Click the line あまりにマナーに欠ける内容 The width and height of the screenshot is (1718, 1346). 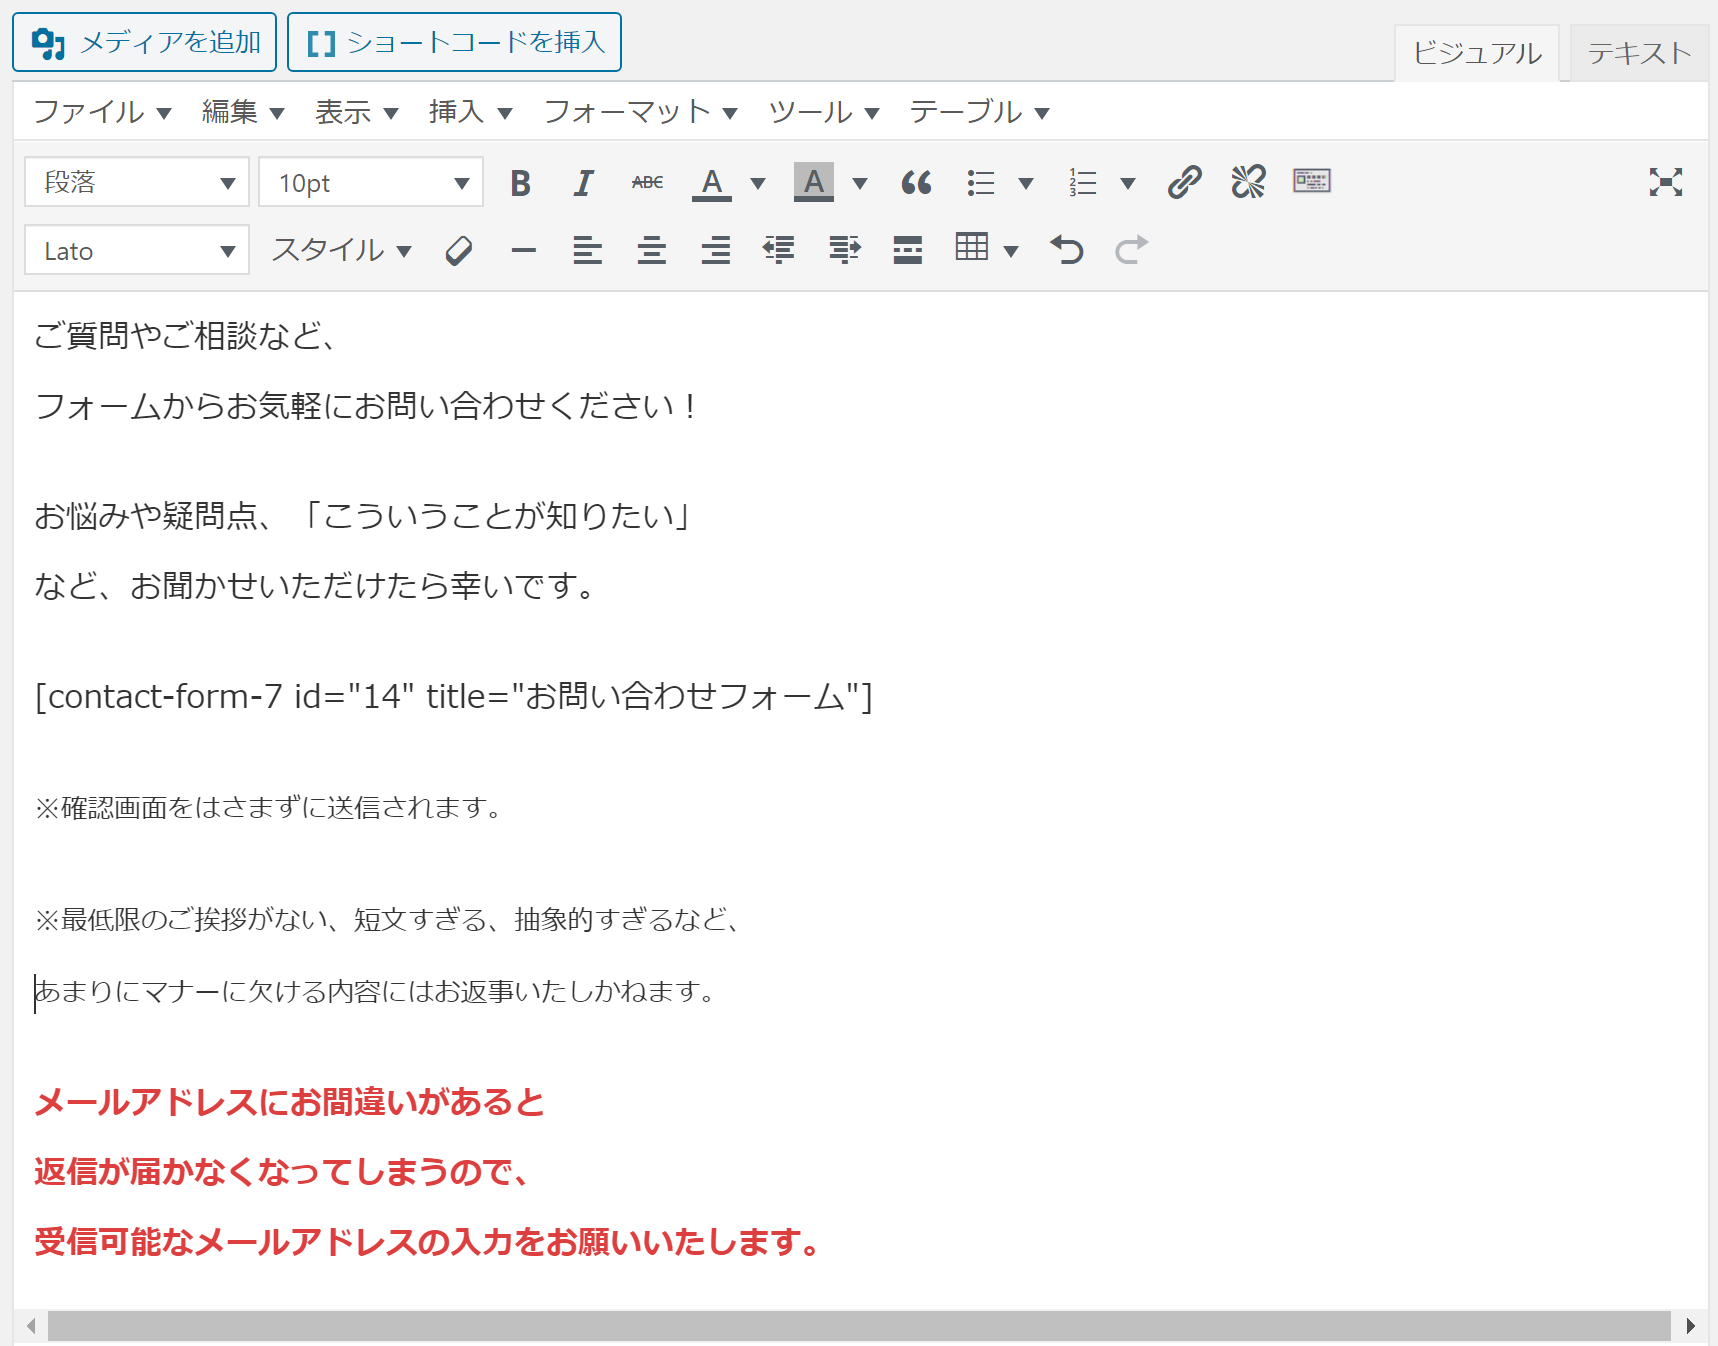[x=375, y=991]
